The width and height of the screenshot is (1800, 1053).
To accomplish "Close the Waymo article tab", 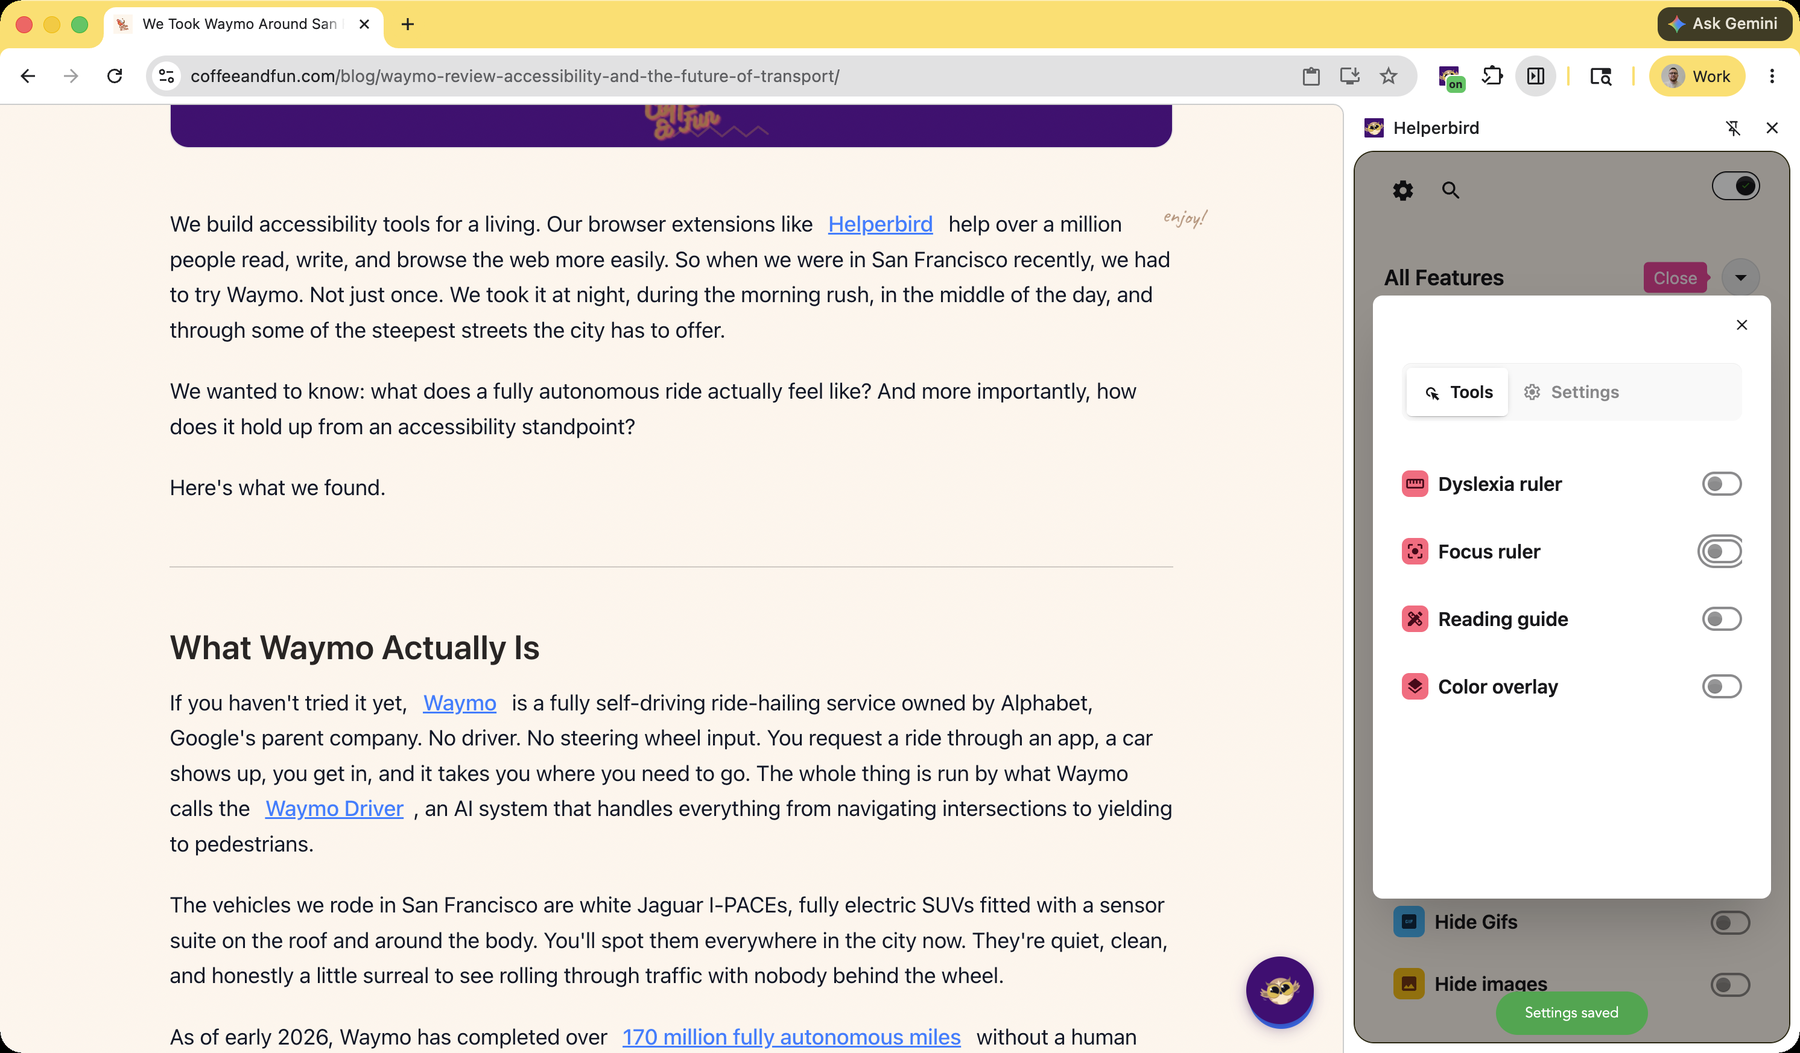I will point(364,24).
